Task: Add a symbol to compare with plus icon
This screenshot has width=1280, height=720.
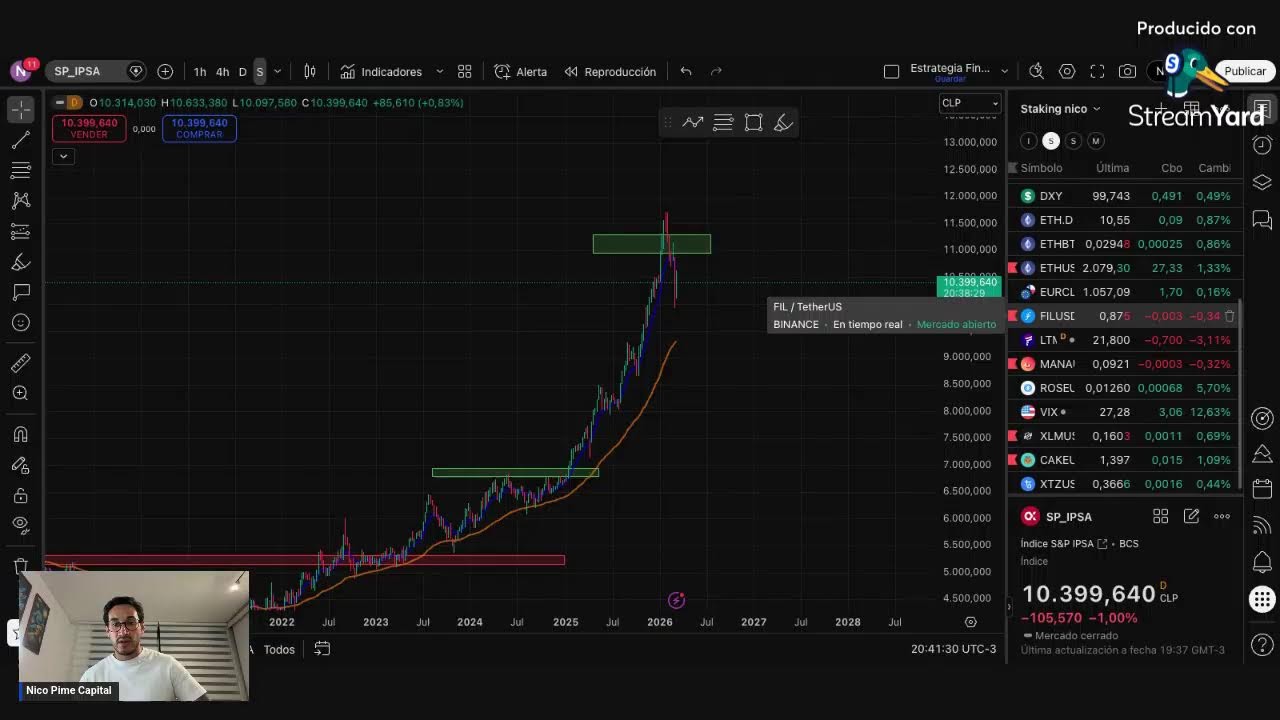Action: 165,71
